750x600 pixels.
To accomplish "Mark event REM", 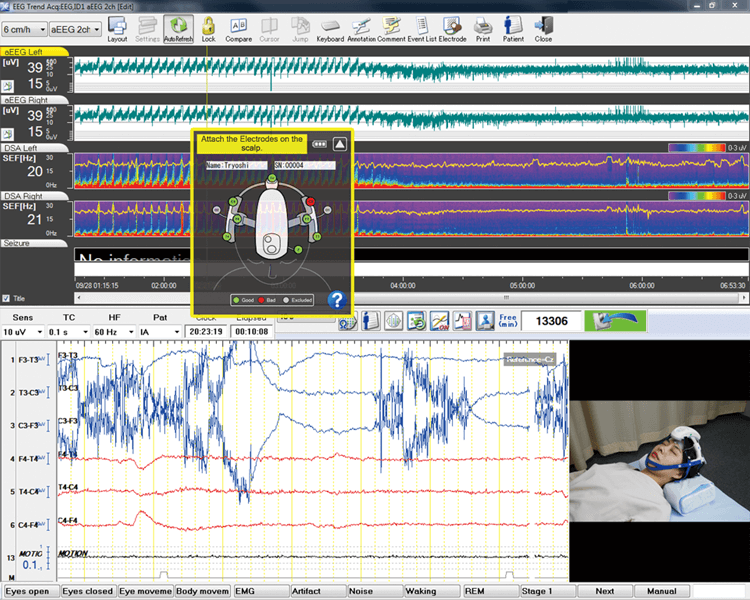I will tap(490, 591).
